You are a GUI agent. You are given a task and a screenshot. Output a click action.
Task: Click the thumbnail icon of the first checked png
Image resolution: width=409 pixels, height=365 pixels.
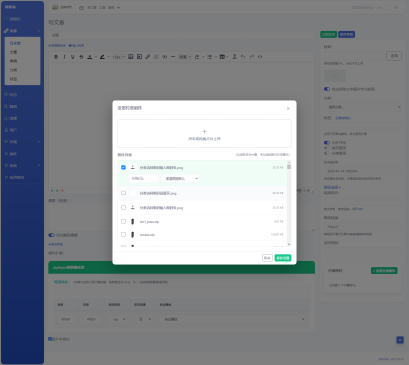coord(133,167)
